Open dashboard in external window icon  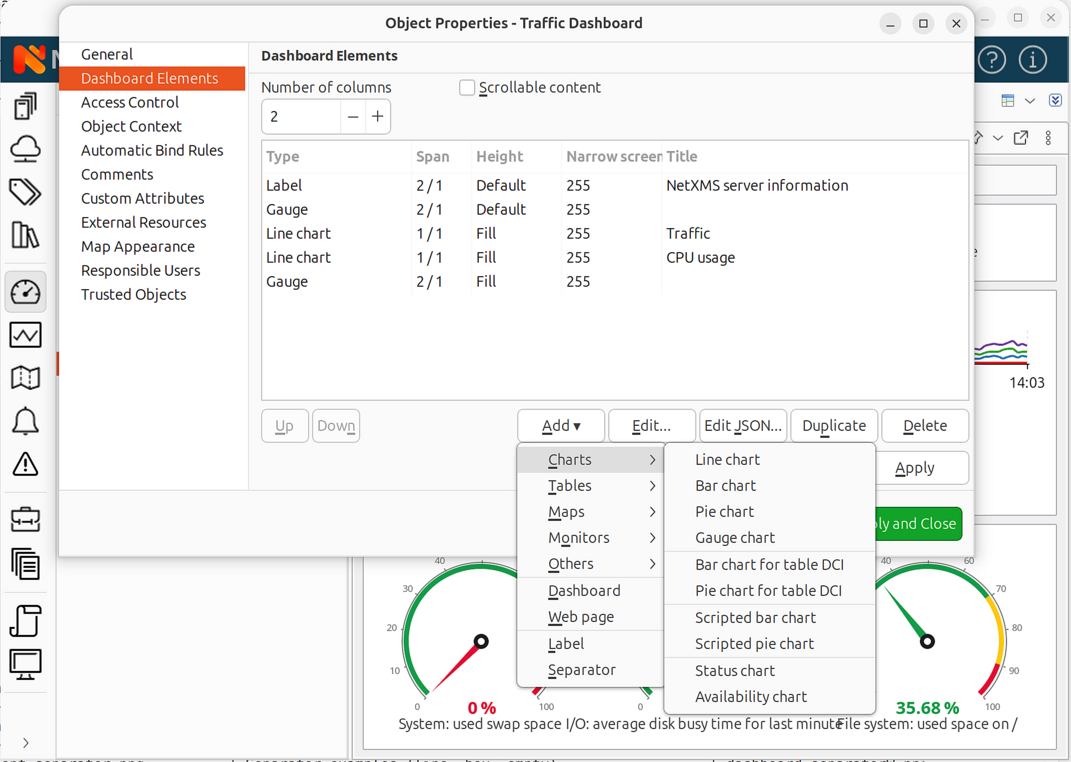tap(1021, 138)
